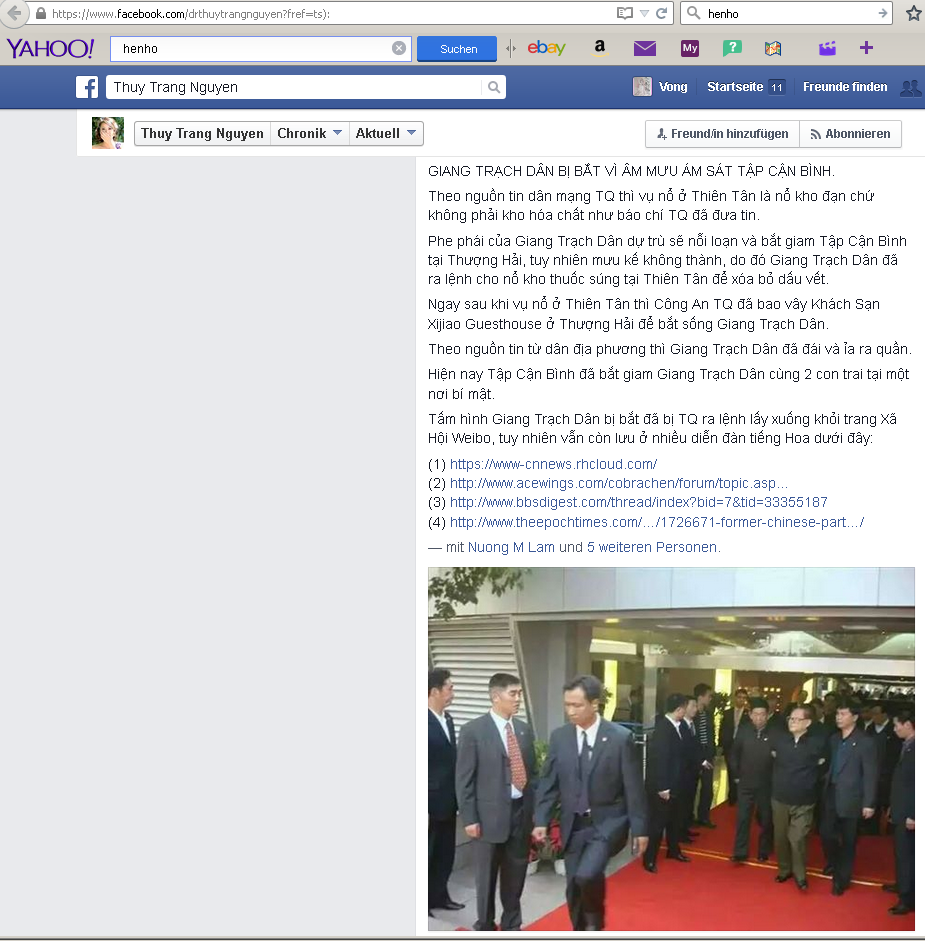Open eBay shortcut in Yahoo toolbar
The width and height of the screenshot is (925, 942).
[547, 47]
